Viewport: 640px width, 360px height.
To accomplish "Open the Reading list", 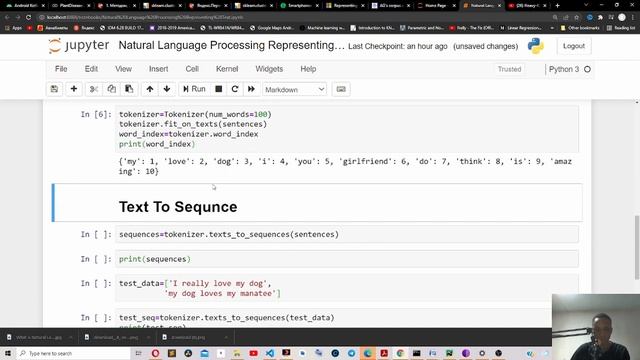I will [621, 28].
